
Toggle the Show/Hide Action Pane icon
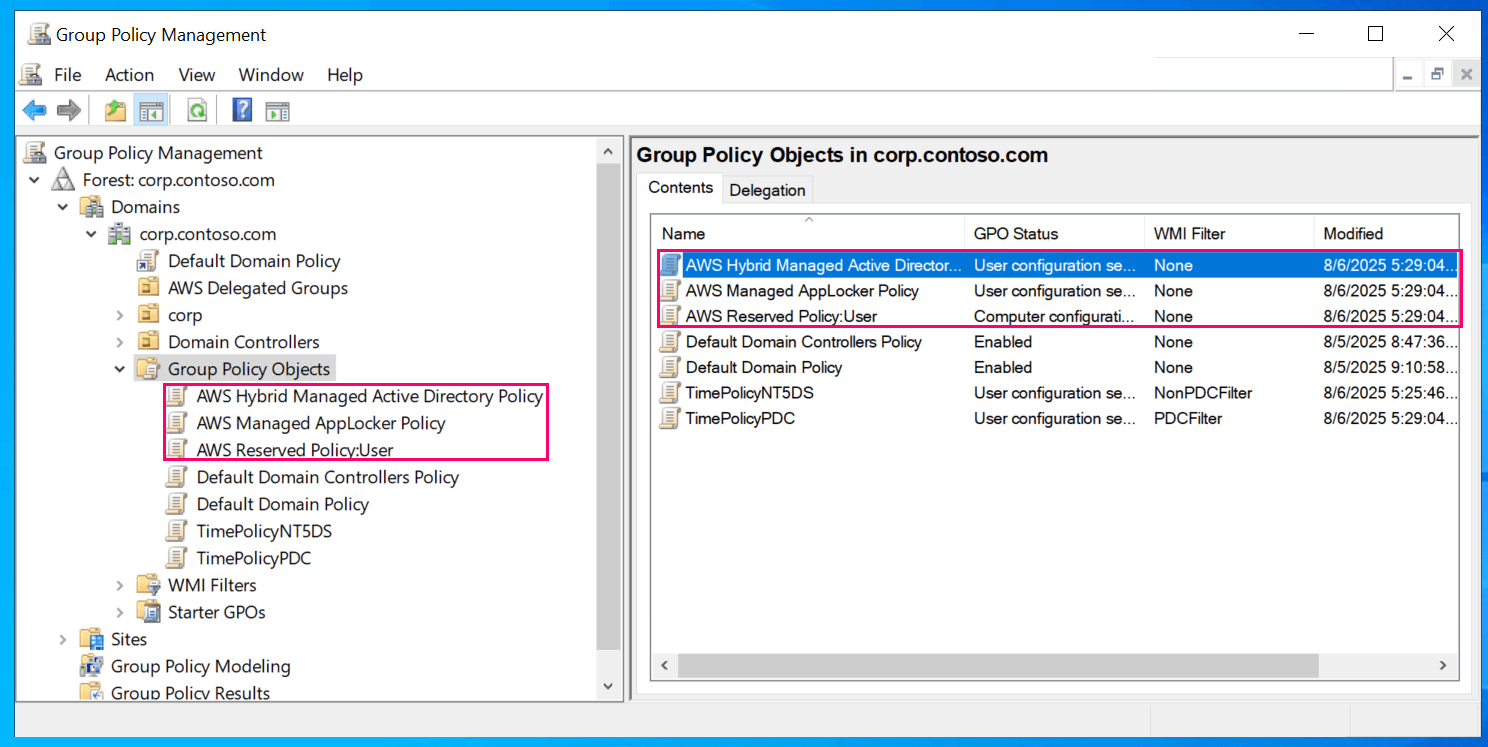[277, 110]
